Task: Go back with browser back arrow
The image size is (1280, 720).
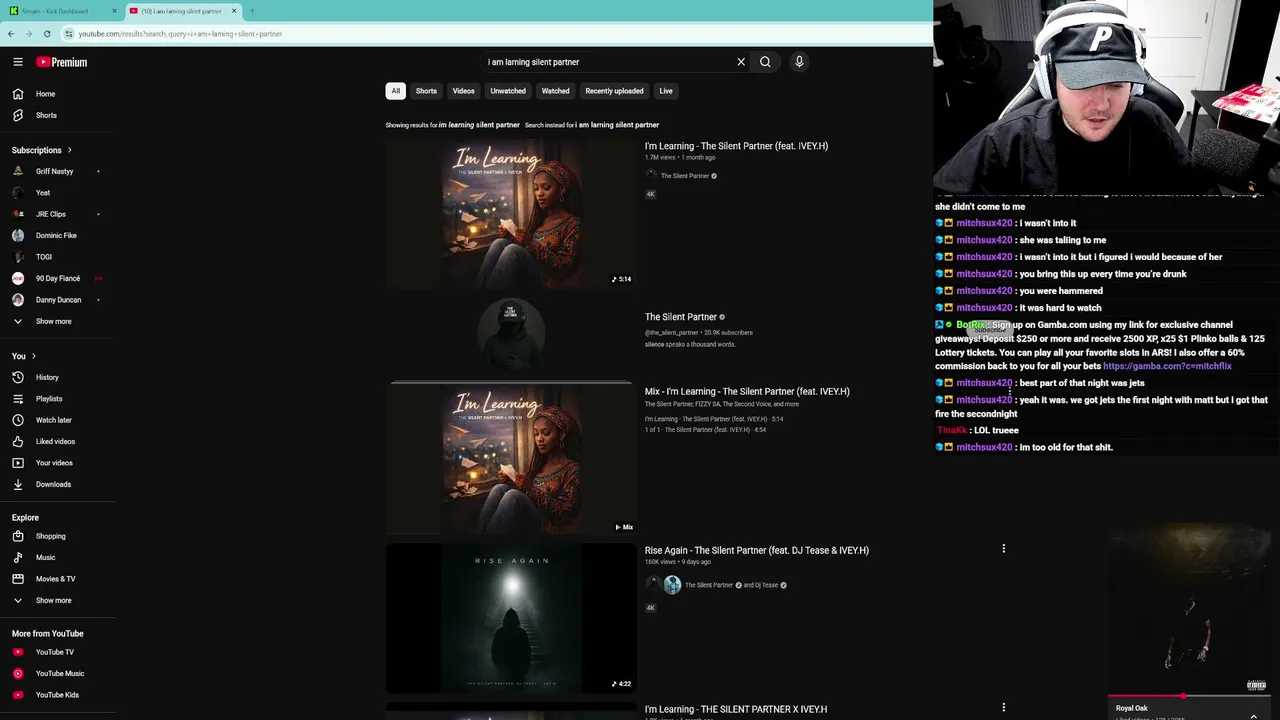Action: tap(11, 34)
